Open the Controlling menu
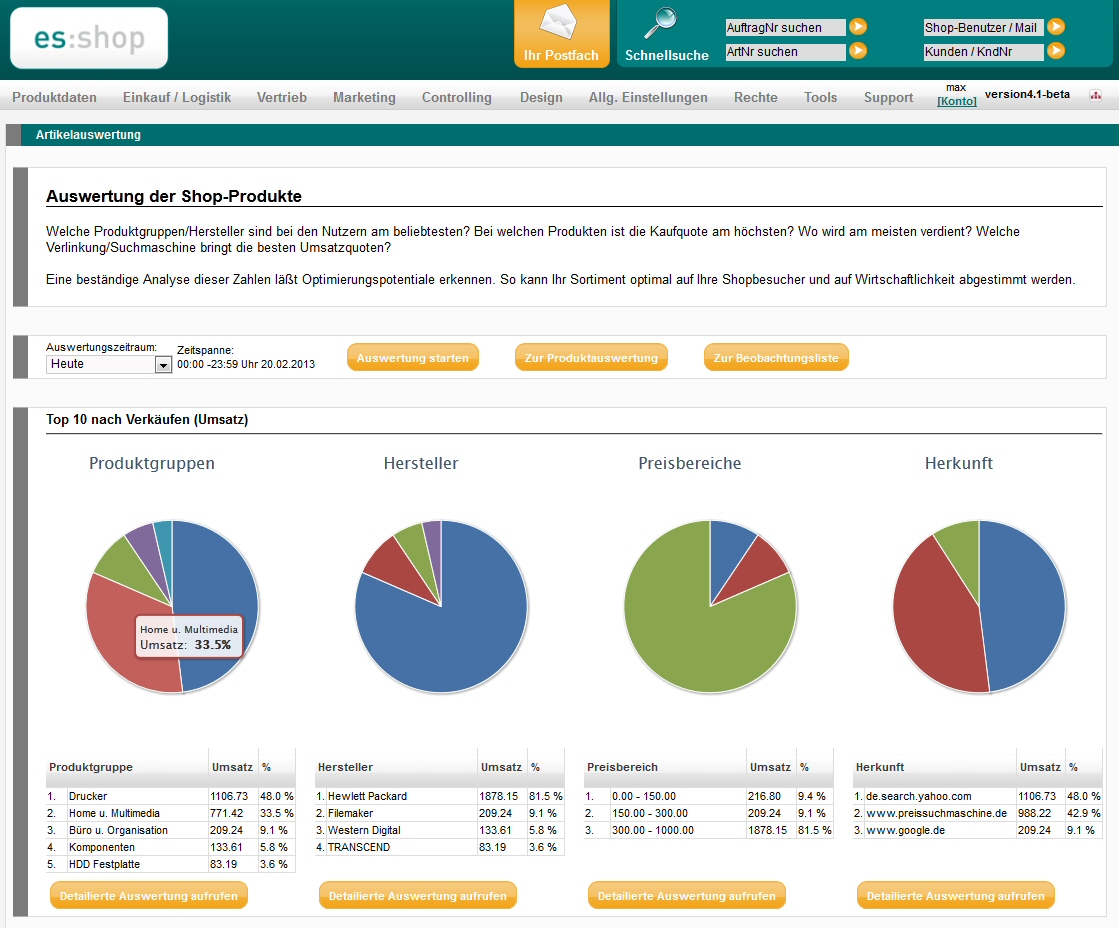 click(x=456, y=97)
